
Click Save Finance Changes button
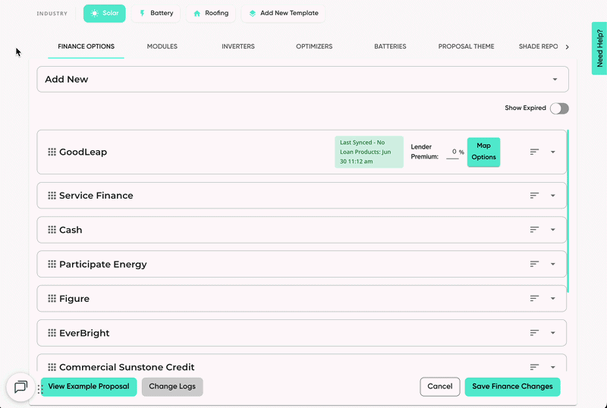pyautogui.click(x=512, y=386)
